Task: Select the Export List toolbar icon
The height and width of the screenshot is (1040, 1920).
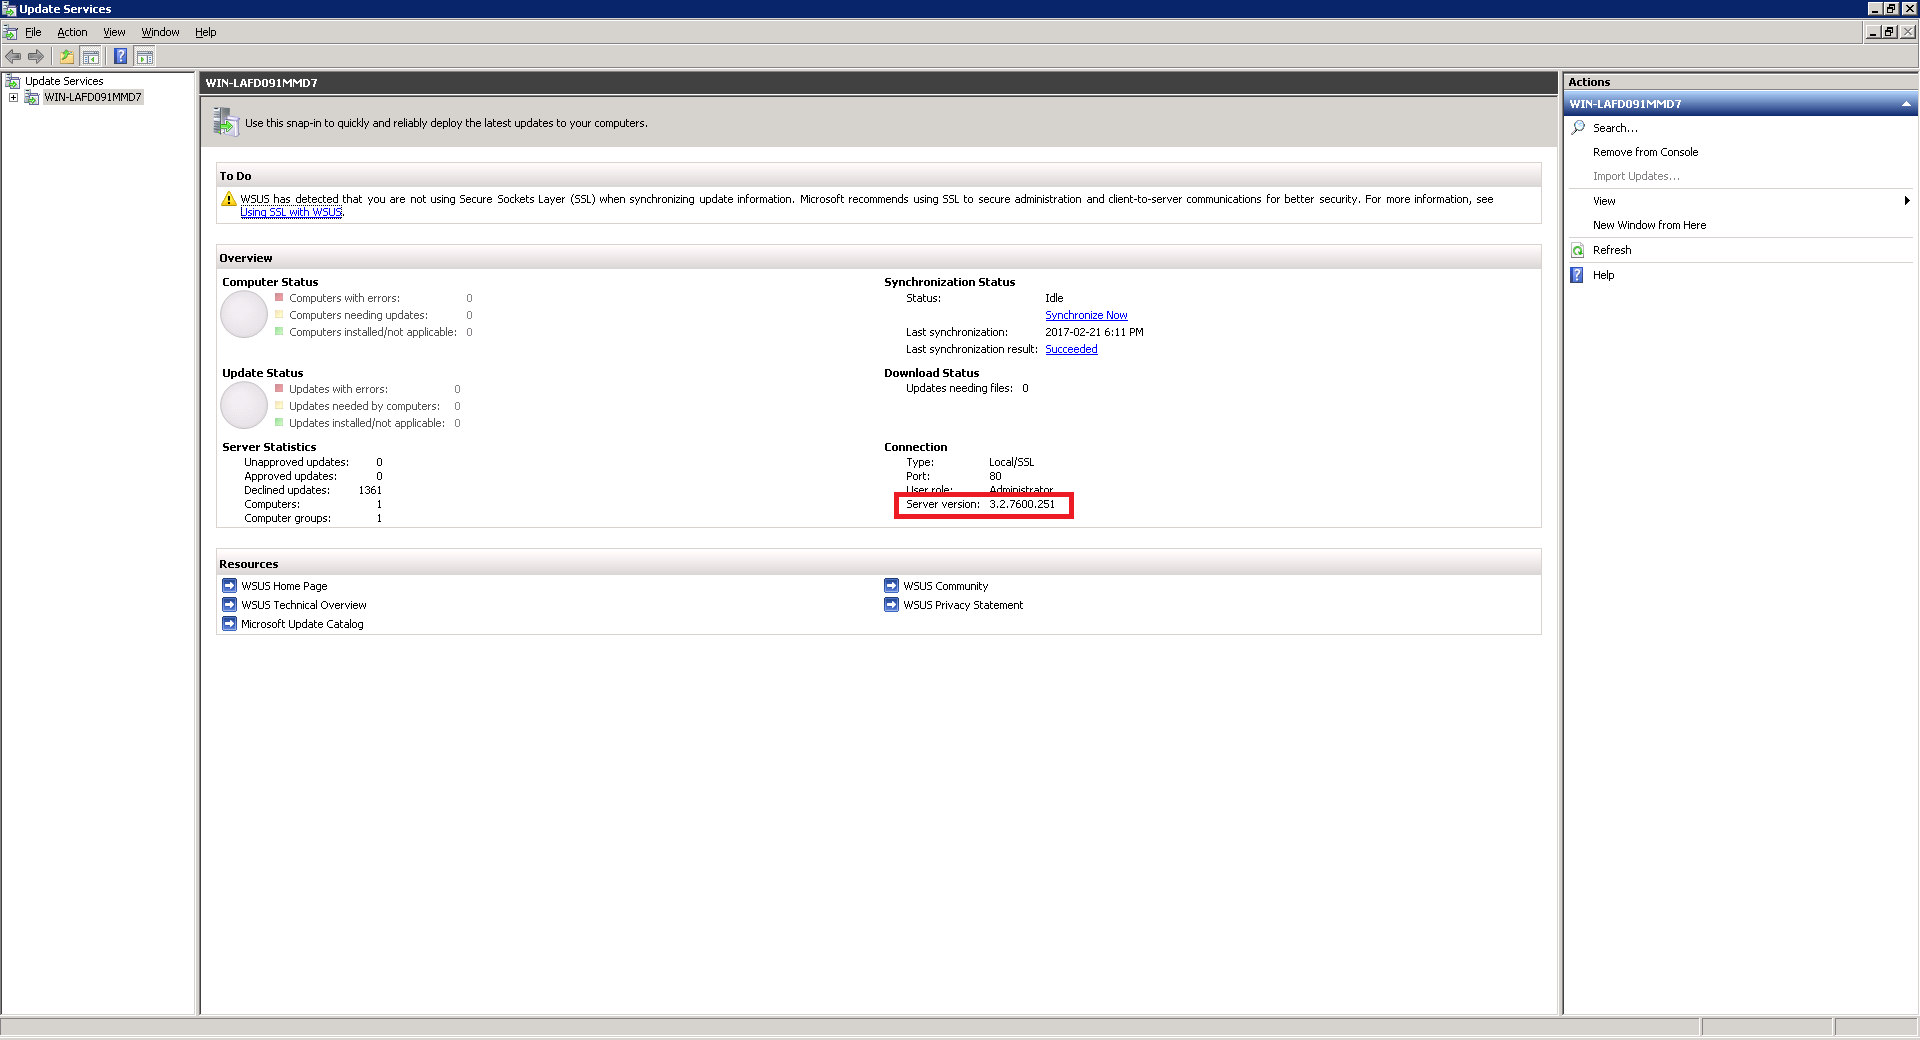Action: pyautogui.click(x=66, y=56)
